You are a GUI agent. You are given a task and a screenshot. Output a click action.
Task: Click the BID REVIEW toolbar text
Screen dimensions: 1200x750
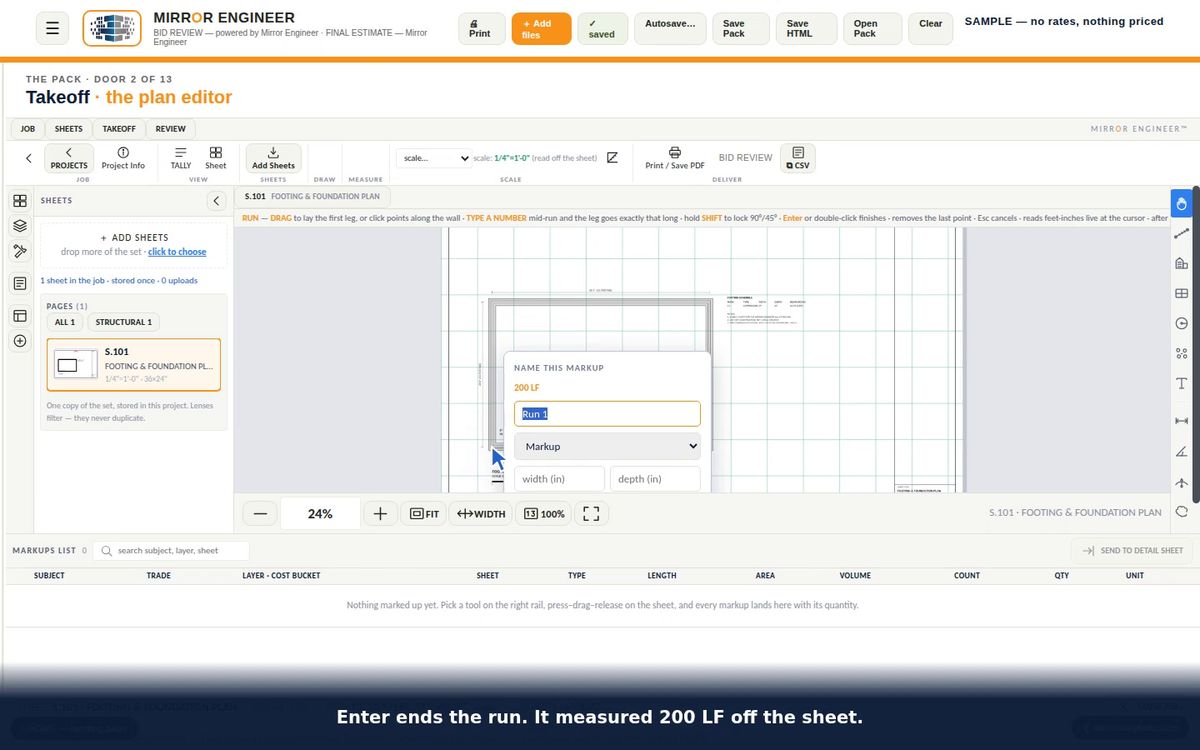[x=745, y=158]
